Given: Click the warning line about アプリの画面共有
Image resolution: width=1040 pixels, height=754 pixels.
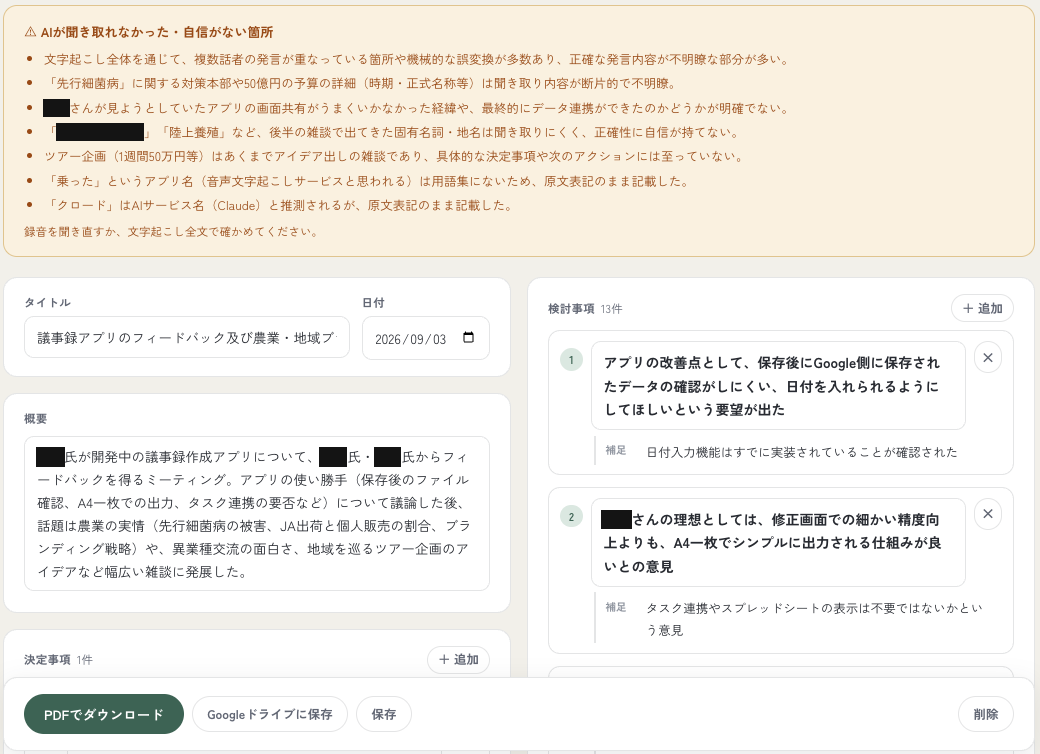Looking at the screenshot, I should [417, 108].
